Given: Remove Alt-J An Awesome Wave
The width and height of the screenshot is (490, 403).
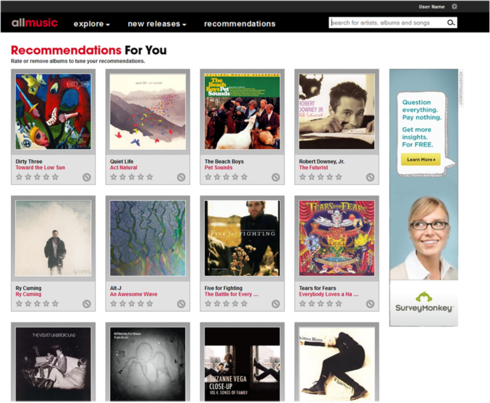Looking at the screenshot, I should 181,304.
